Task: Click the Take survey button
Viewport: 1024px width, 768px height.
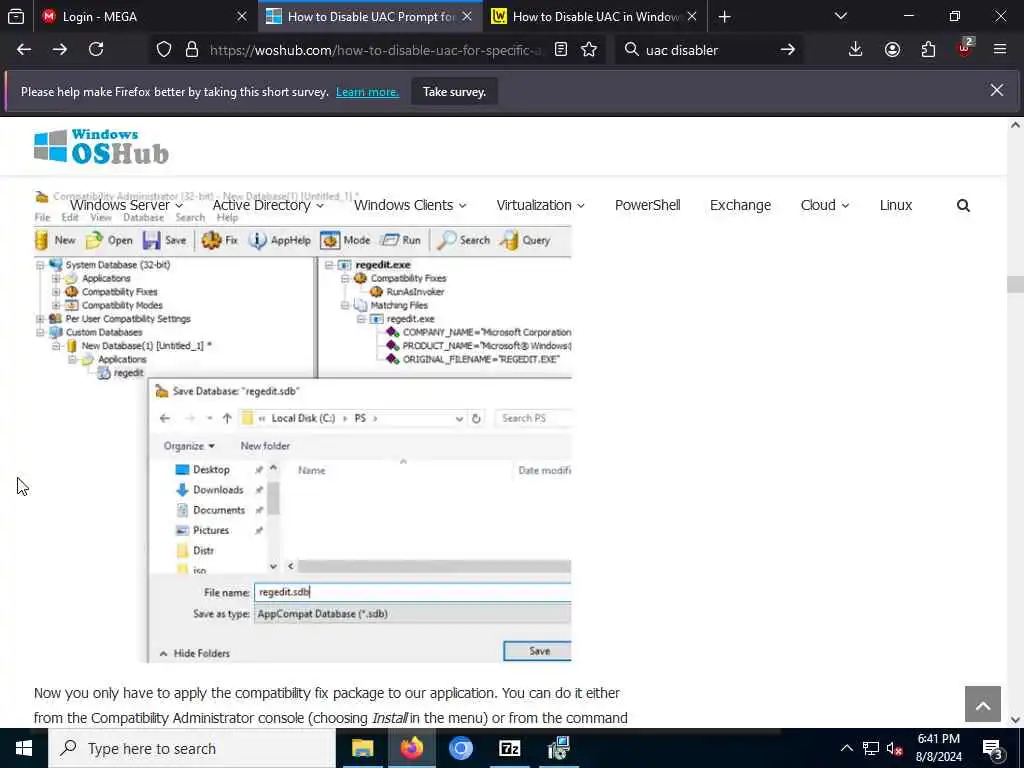Action: (x=454, y=91)
